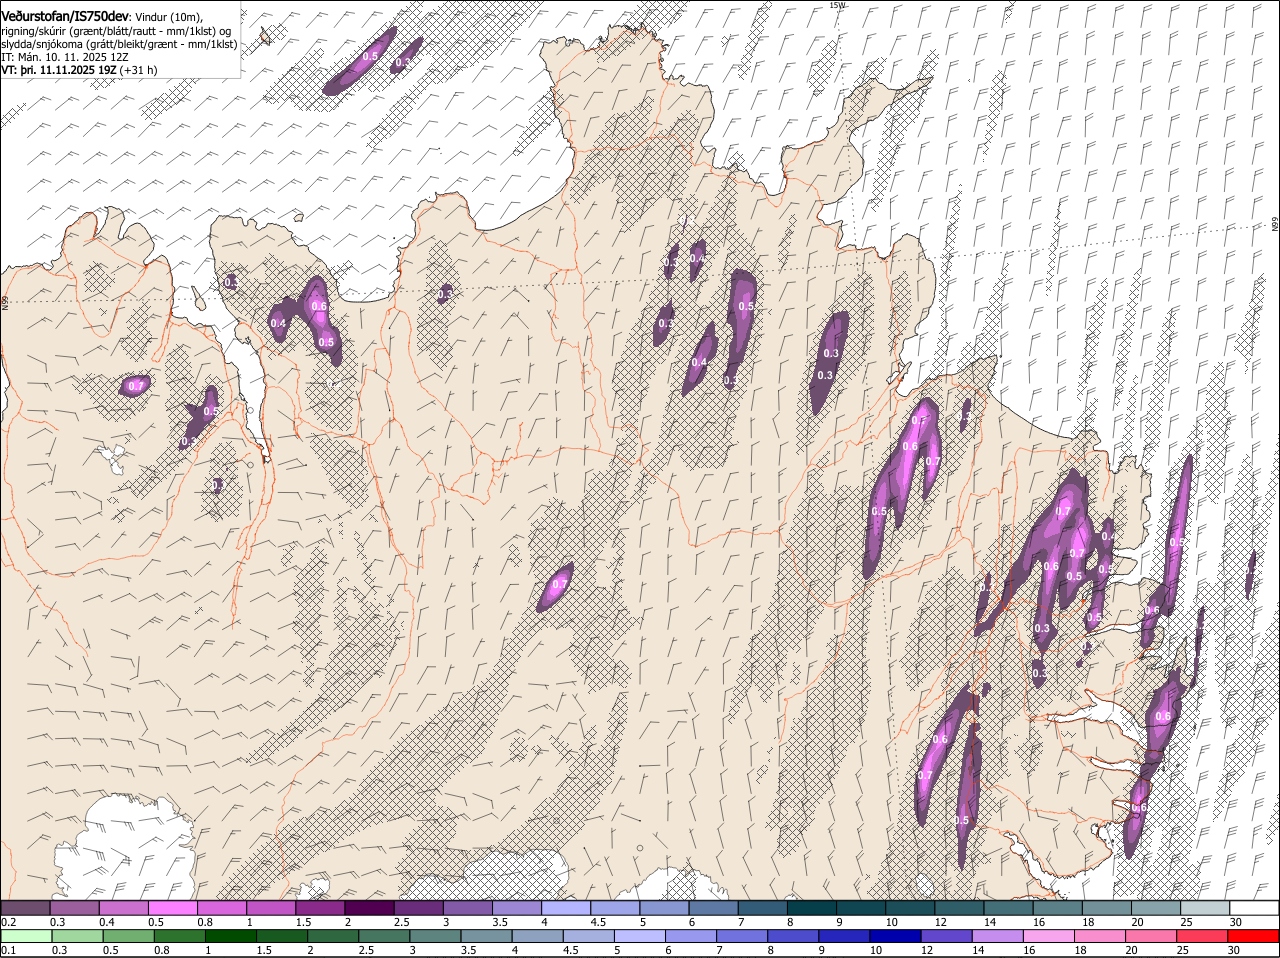Screen dimensions: 1280x958
Task: Click the purple-row swatch between 2.5 and 3
Action: click(418, 907)
